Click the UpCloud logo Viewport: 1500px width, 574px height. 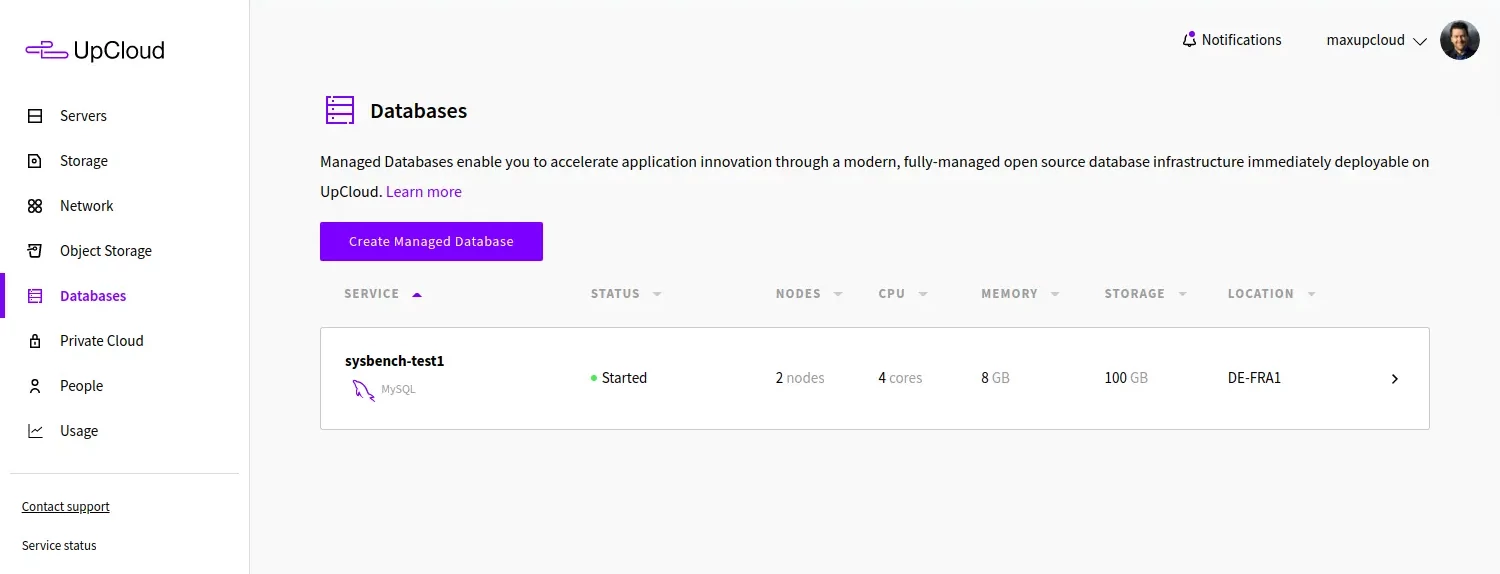(x=95, y=51)
